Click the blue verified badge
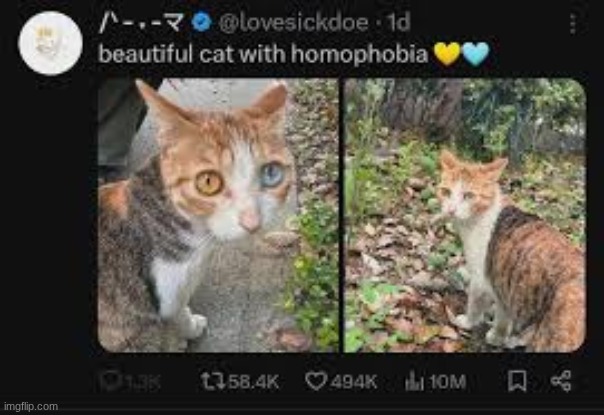Viewport: 604px width, 415px height. (x=202, y=22)
